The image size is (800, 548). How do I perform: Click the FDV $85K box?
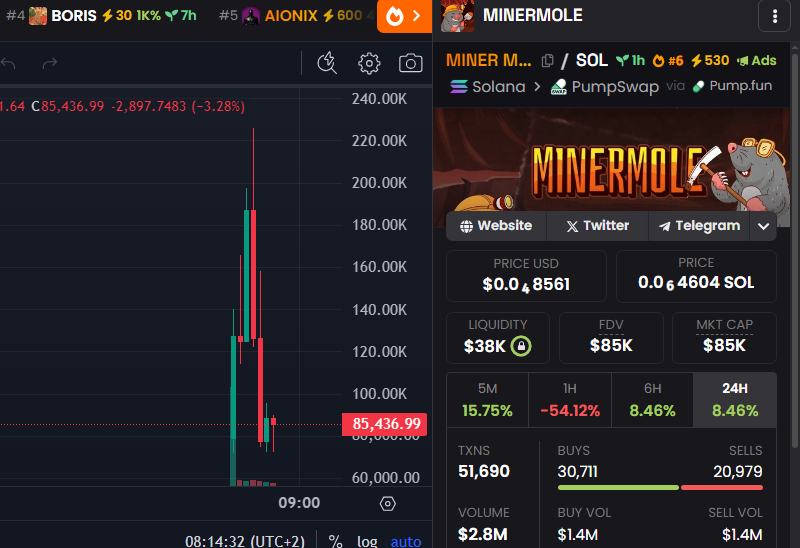[x=611, y=338]
